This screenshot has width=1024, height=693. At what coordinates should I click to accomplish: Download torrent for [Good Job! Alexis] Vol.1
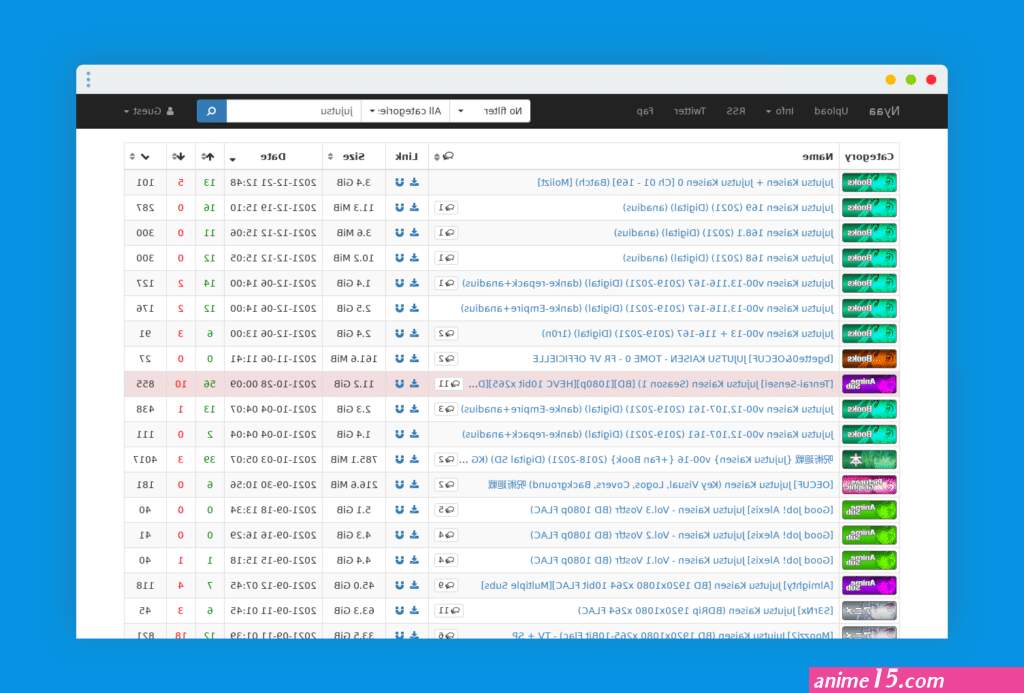tap(414, 560)
